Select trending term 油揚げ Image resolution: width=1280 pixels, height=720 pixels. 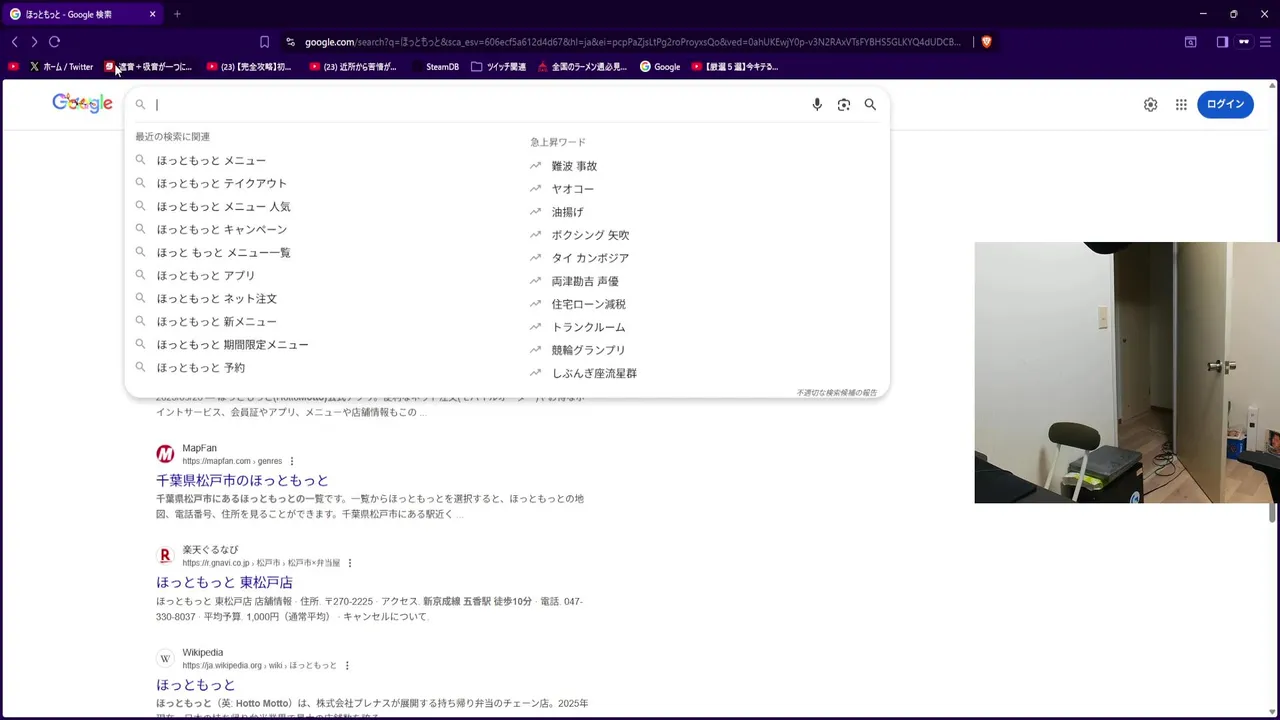[x=567, y=212]
